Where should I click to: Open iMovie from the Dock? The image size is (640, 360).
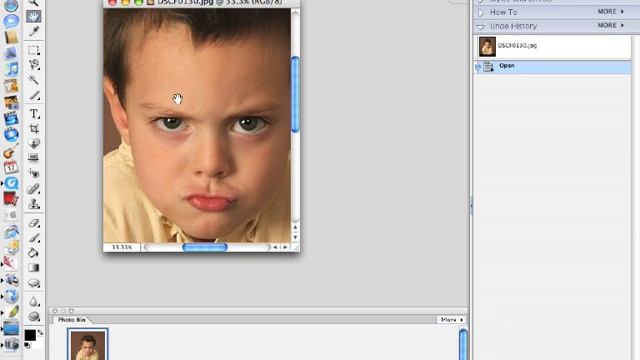[11, 119]
